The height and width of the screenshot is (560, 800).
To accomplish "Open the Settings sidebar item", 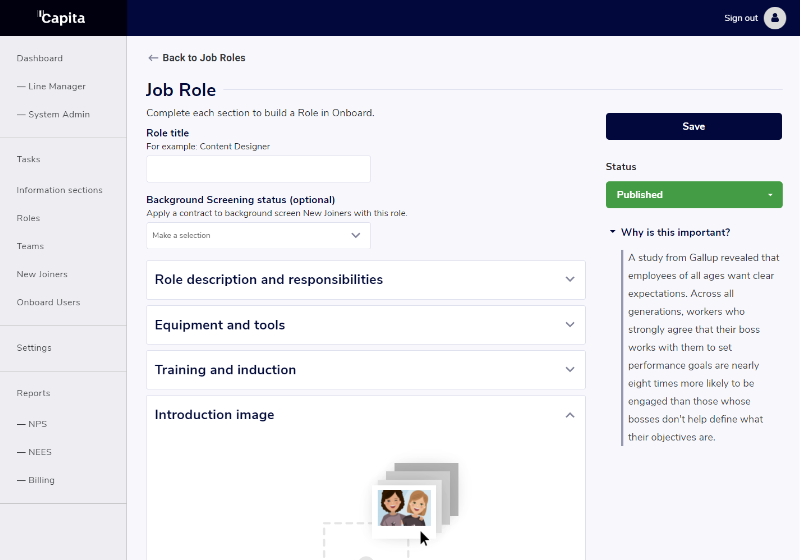I will [34, 348].
